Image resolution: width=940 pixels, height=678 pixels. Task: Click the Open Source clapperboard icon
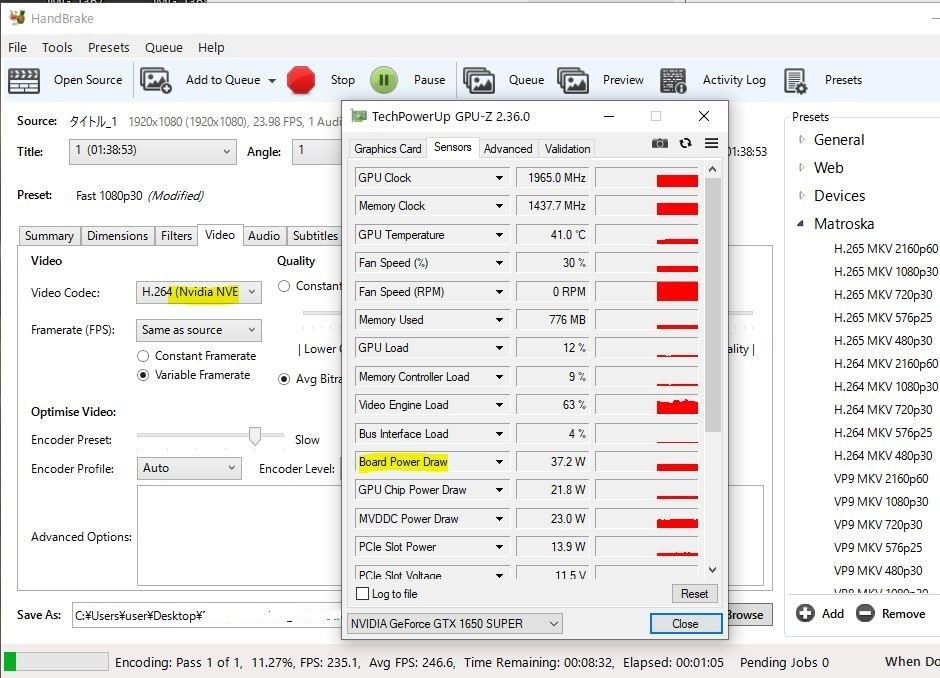pyautogui.click(x=24, y=80)
